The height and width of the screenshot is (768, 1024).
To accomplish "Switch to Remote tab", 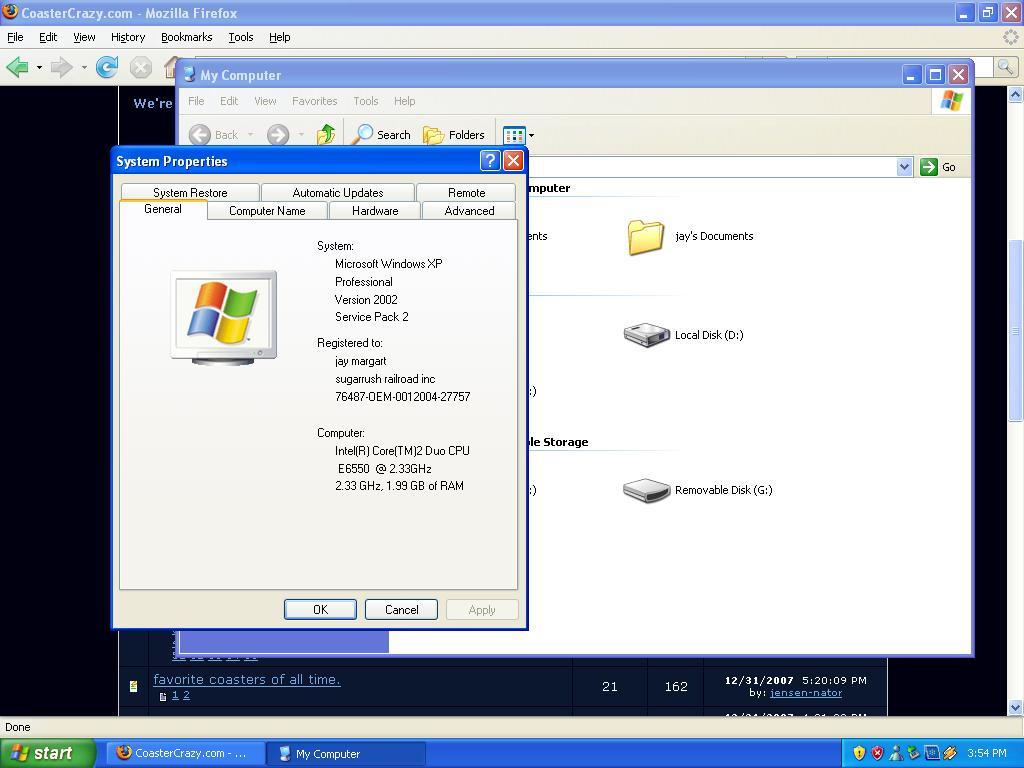I will 466,193.
